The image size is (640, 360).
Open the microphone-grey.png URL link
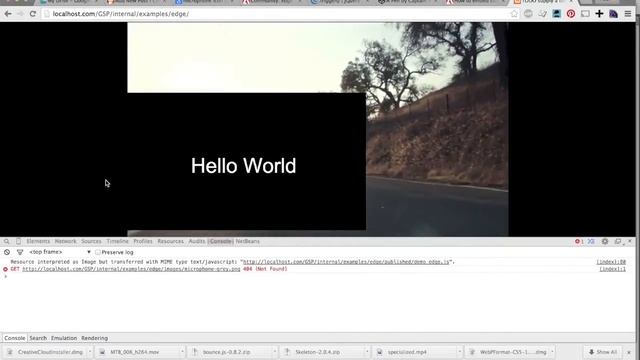pos(131,269)
